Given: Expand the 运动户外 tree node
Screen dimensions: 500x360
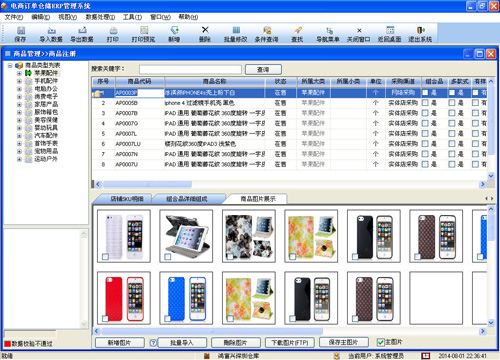Looking at the screenshot, I should point(19,159).
